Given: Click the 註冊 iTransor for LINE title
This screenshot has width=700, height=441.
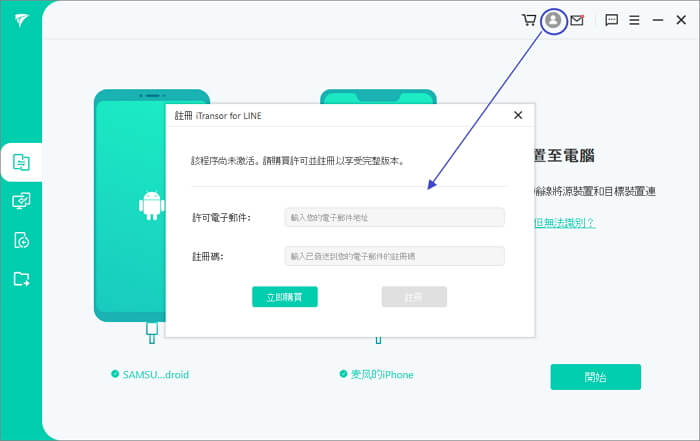Looking at the screenshot, I should [218, 116].
